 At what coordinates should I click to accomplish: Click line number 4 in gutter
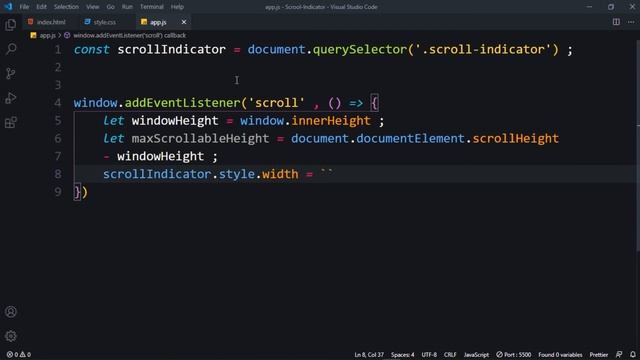point(58,103)
